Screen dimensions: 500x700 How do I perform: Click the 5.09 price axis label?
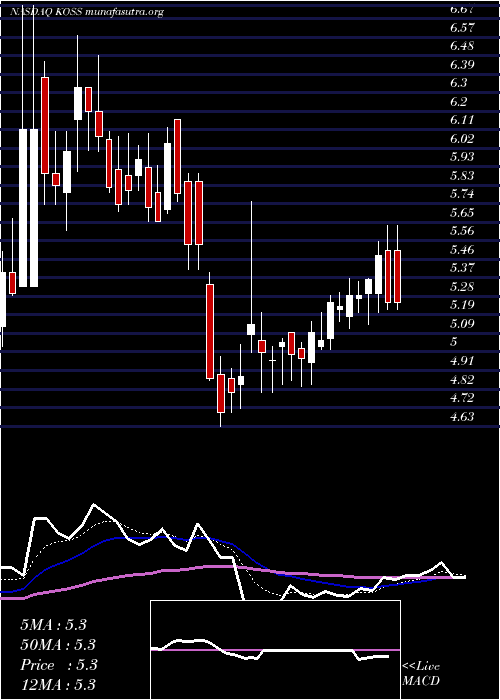pyautogui.click(x=462, y=324)
